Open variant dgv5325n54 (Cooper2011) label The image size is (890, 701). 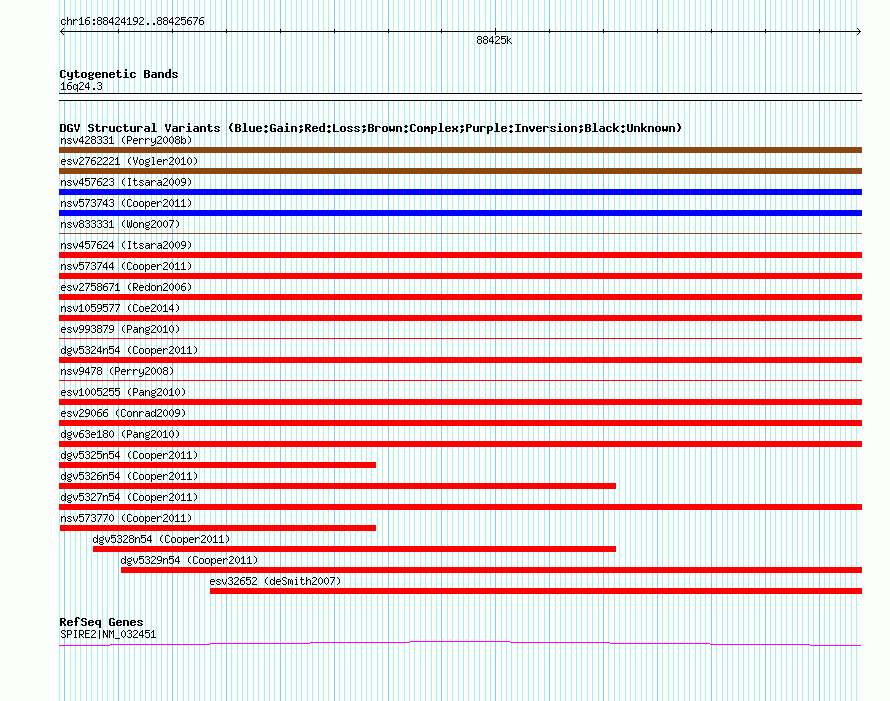click(129, 455)
